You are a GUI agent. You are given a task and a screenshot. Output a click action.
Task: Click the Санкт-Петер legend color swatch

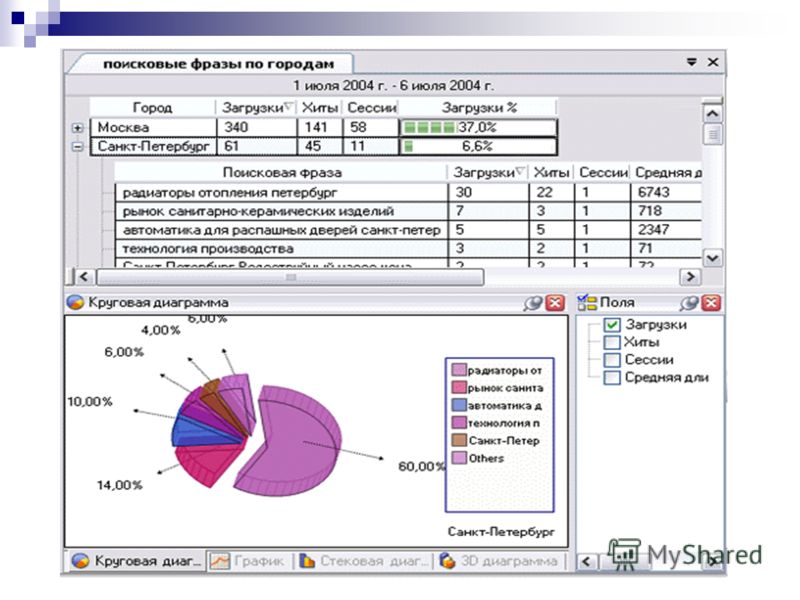point(459,440)
